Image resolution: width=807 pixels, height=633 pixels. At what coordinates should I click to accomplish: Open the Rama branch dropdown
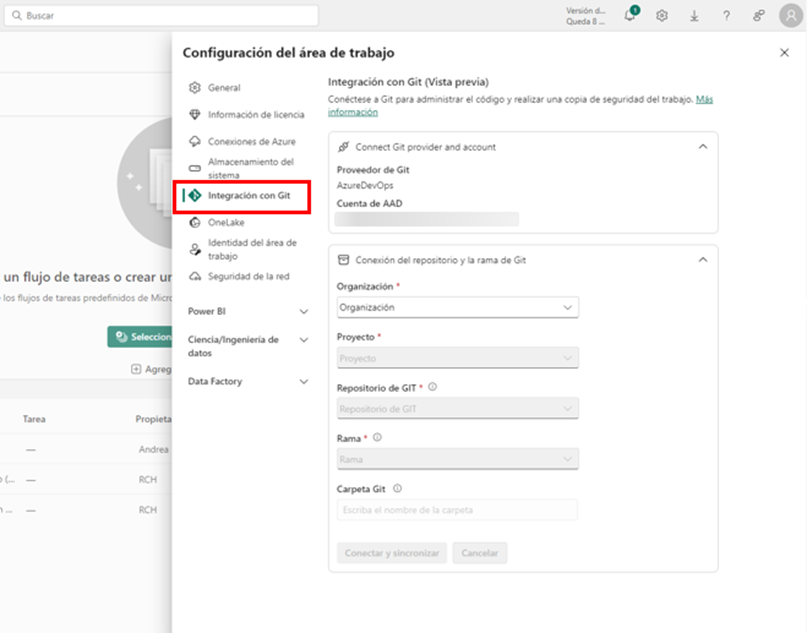click(458, 459)
